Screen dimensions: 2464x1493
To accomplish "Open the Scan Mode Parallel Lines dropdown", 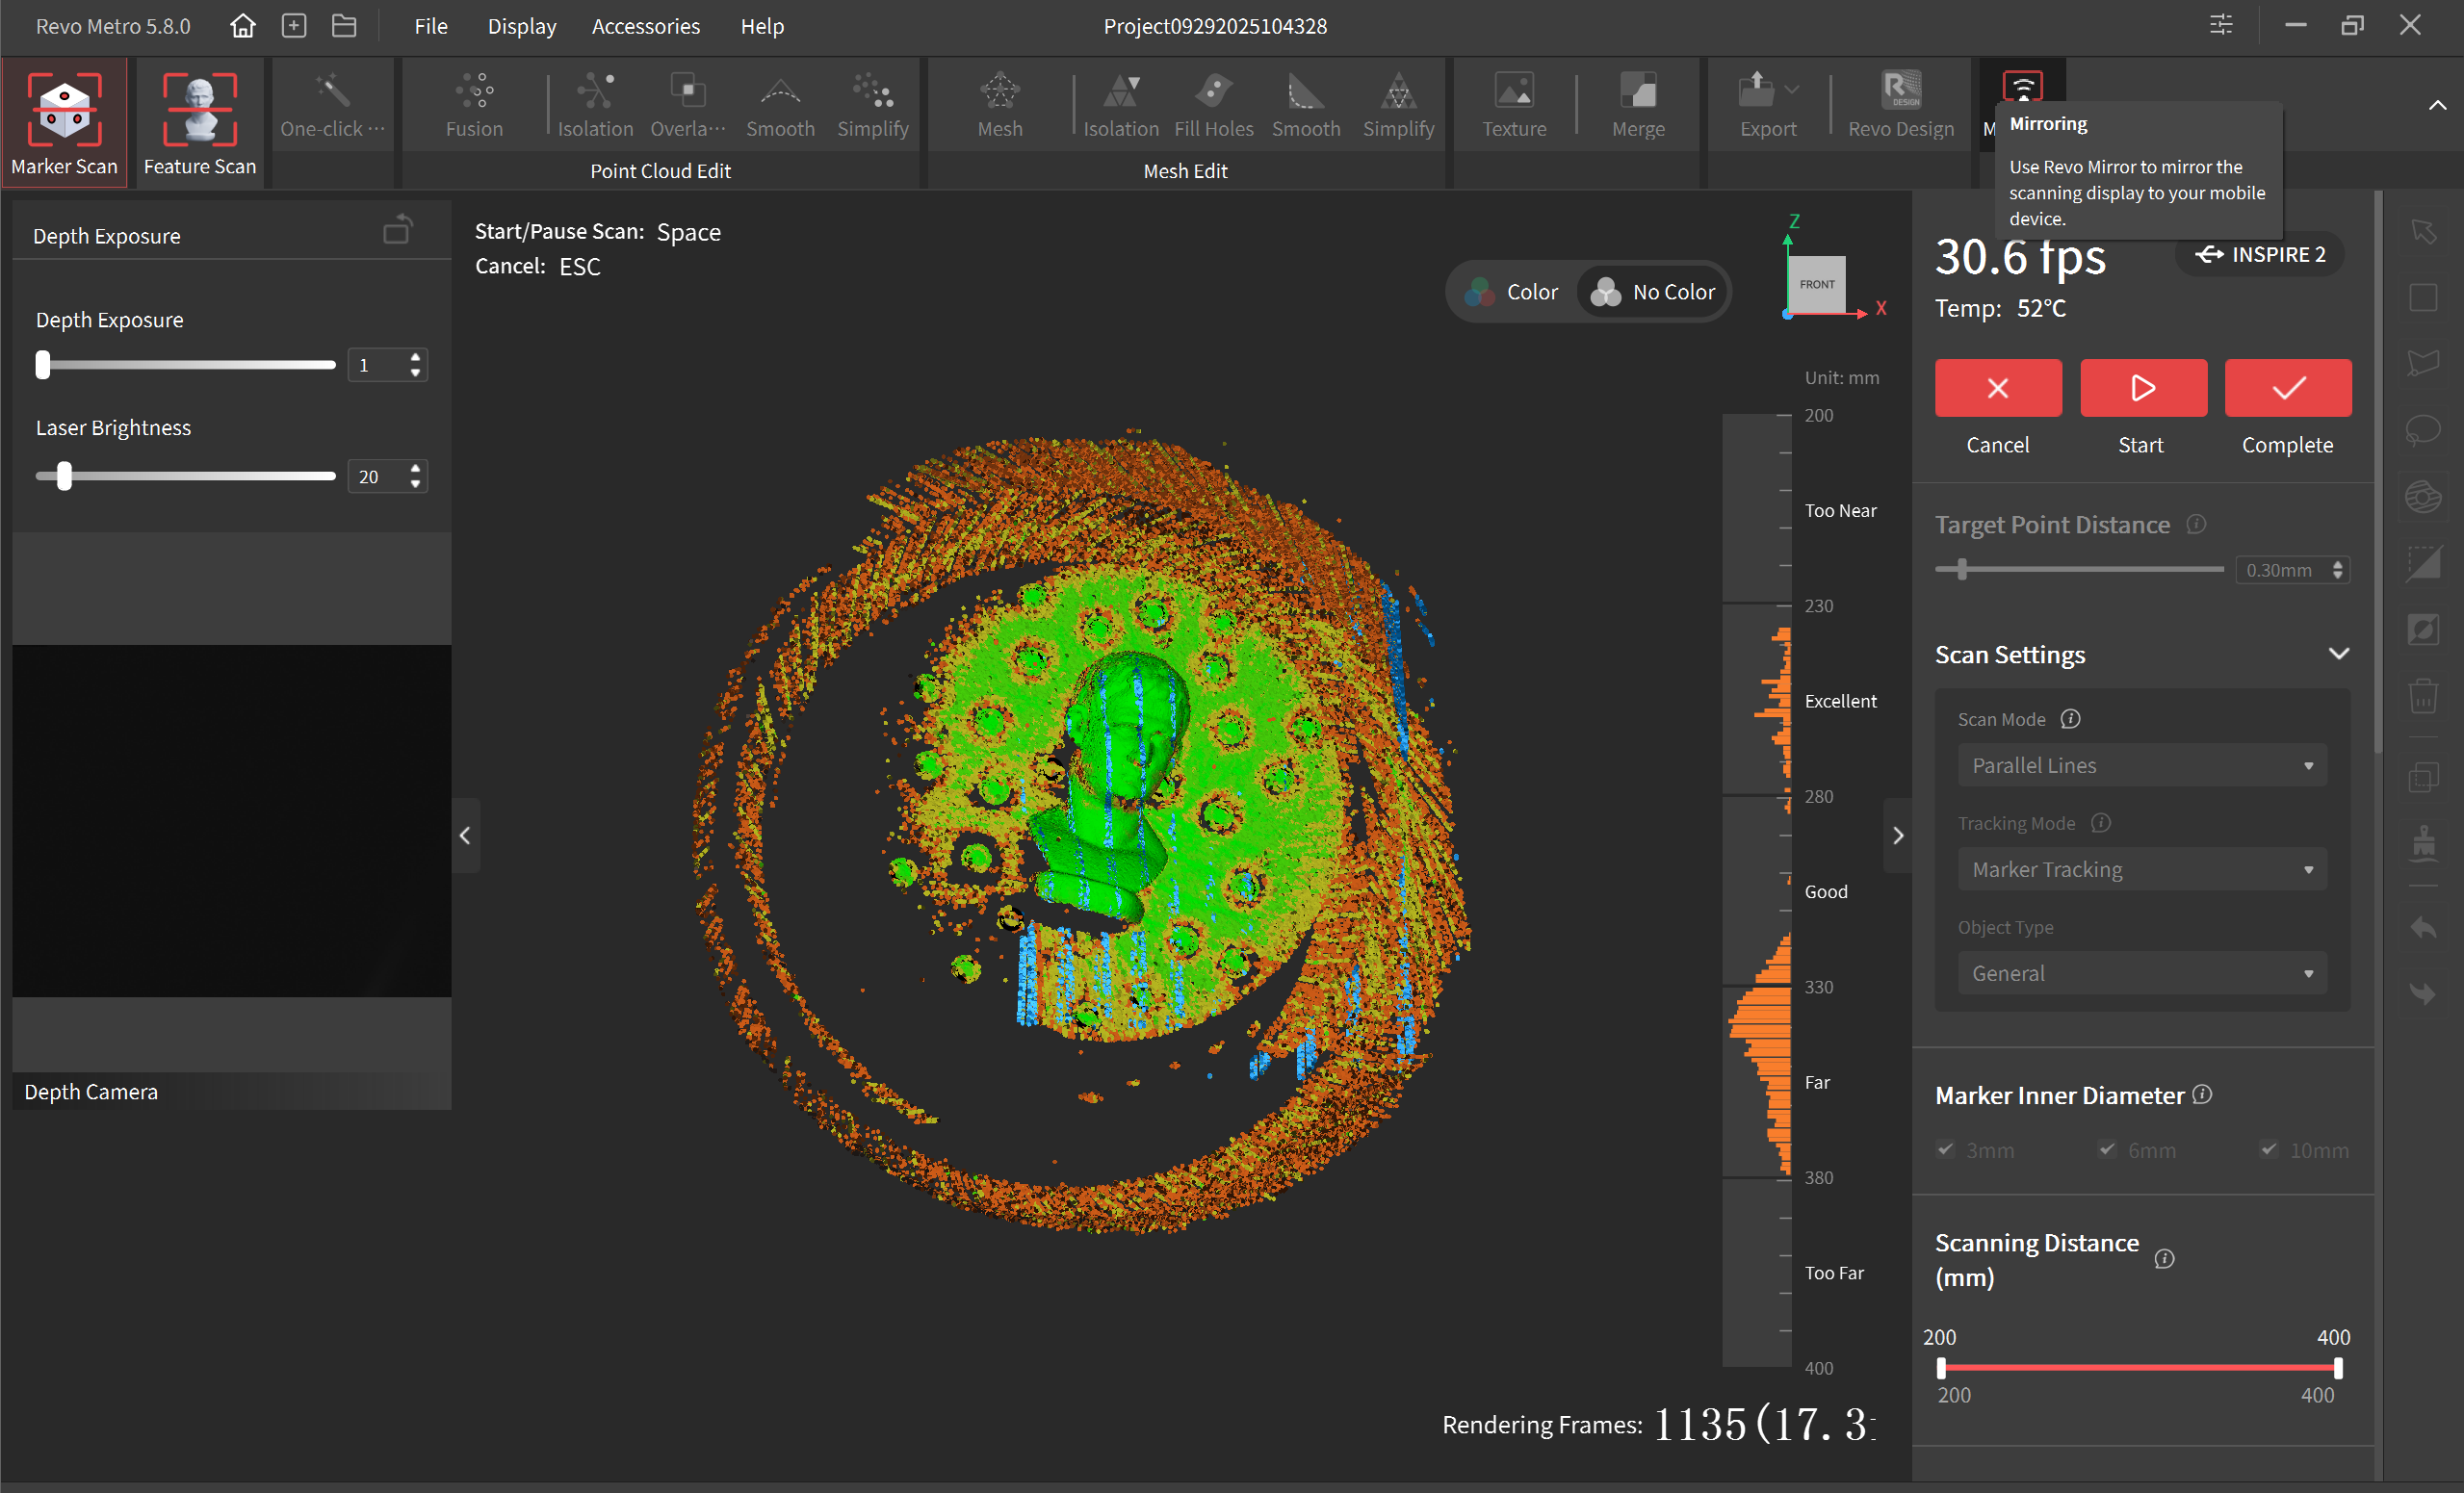I will 2141,765.
